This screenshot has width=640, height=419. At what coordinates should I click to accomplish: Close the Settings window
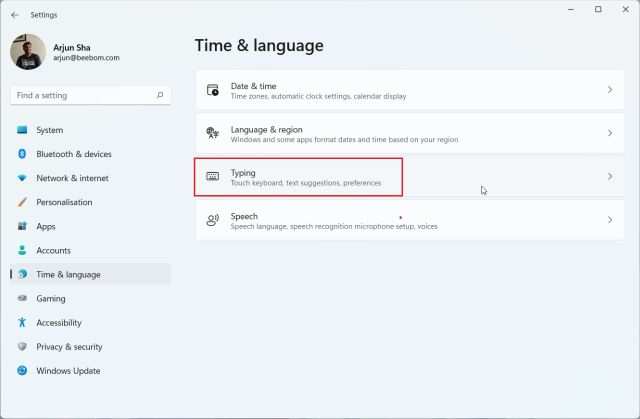(x=625, y=9)
